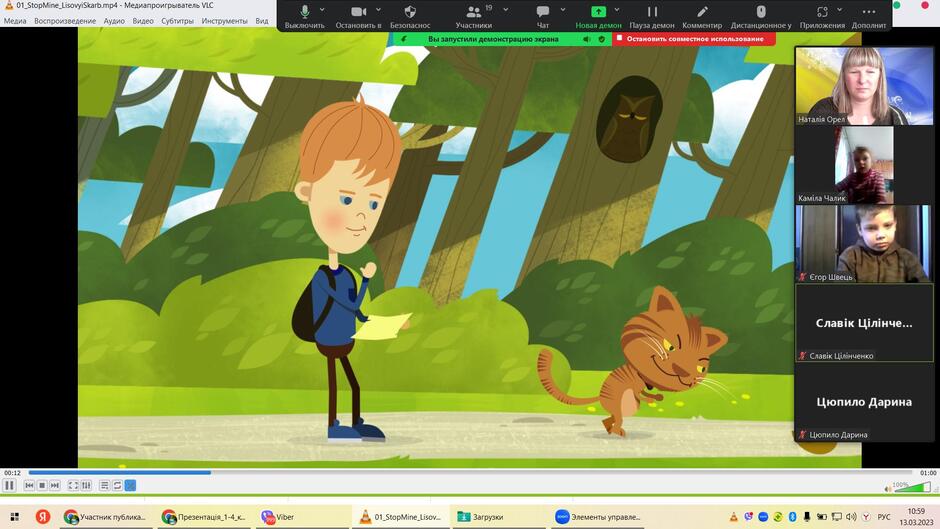
Task: Select Цюпило Дарина participant tile
Action: click(x=864, y=402)
